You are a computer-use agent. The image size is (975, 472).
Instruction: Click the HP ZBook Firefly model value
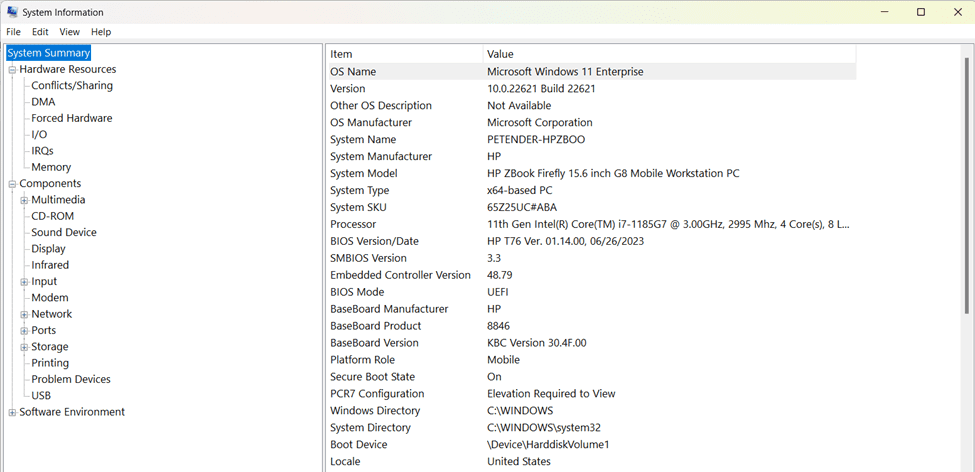[x=613, y=174]
